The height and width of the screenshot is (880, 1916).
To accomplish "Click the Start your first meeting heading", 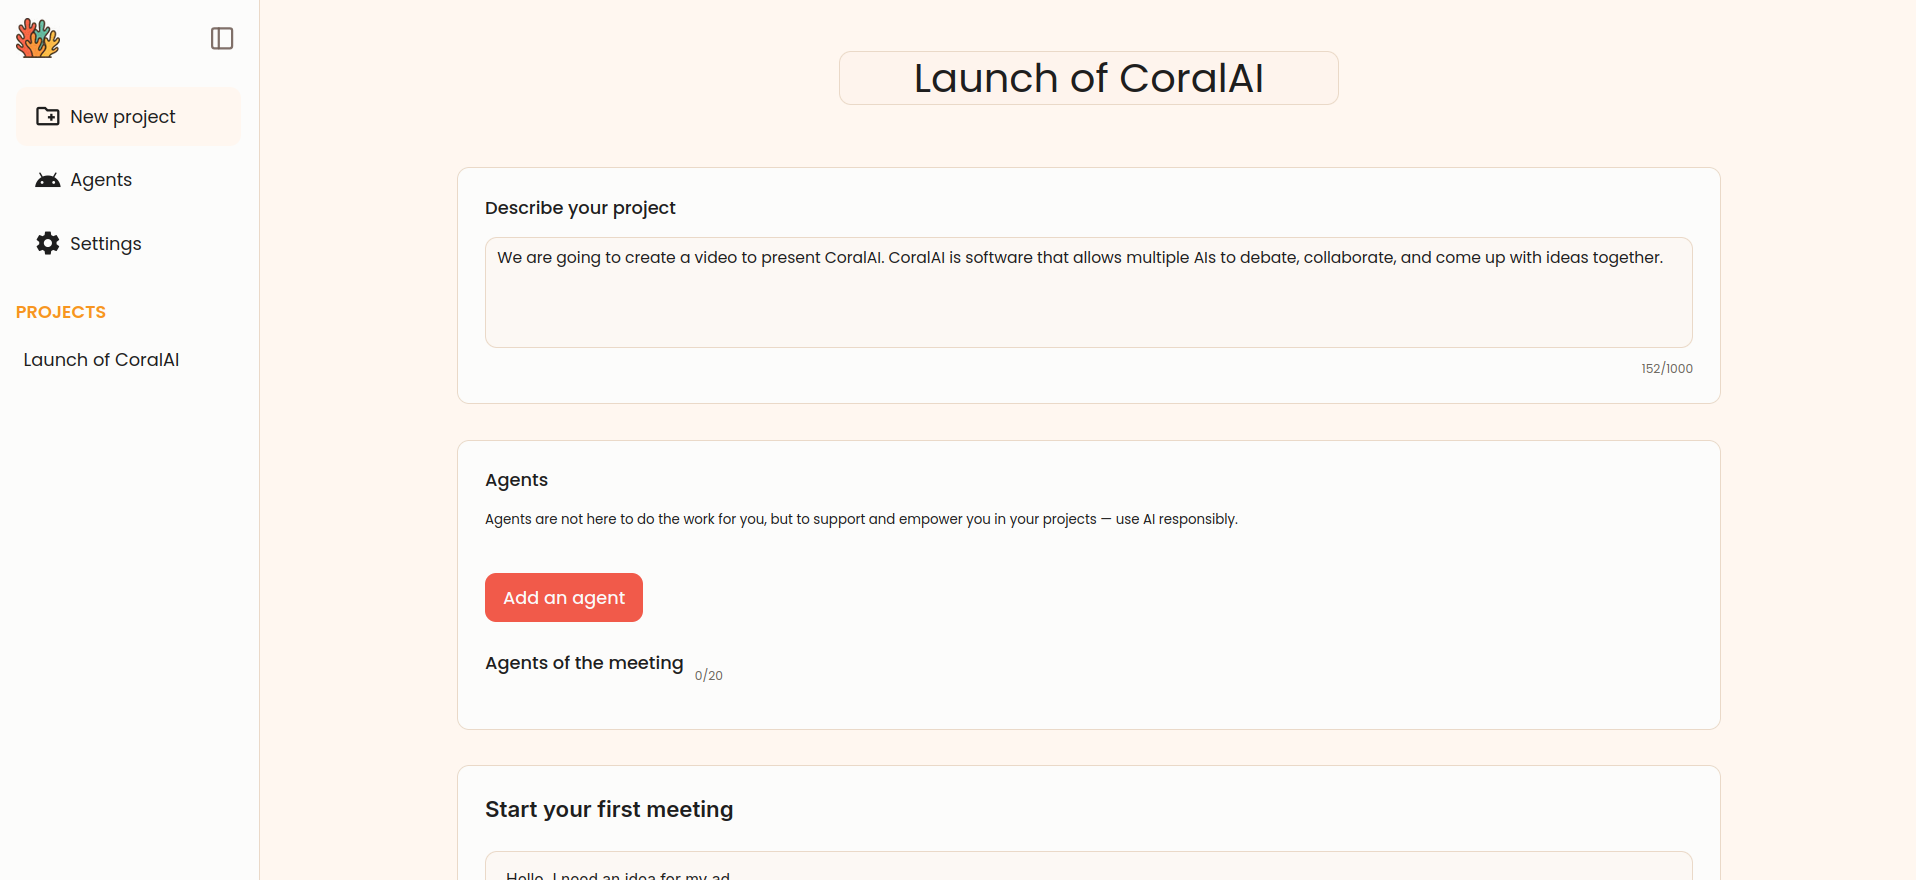I will pyautogui.click(x=609, y=809).
